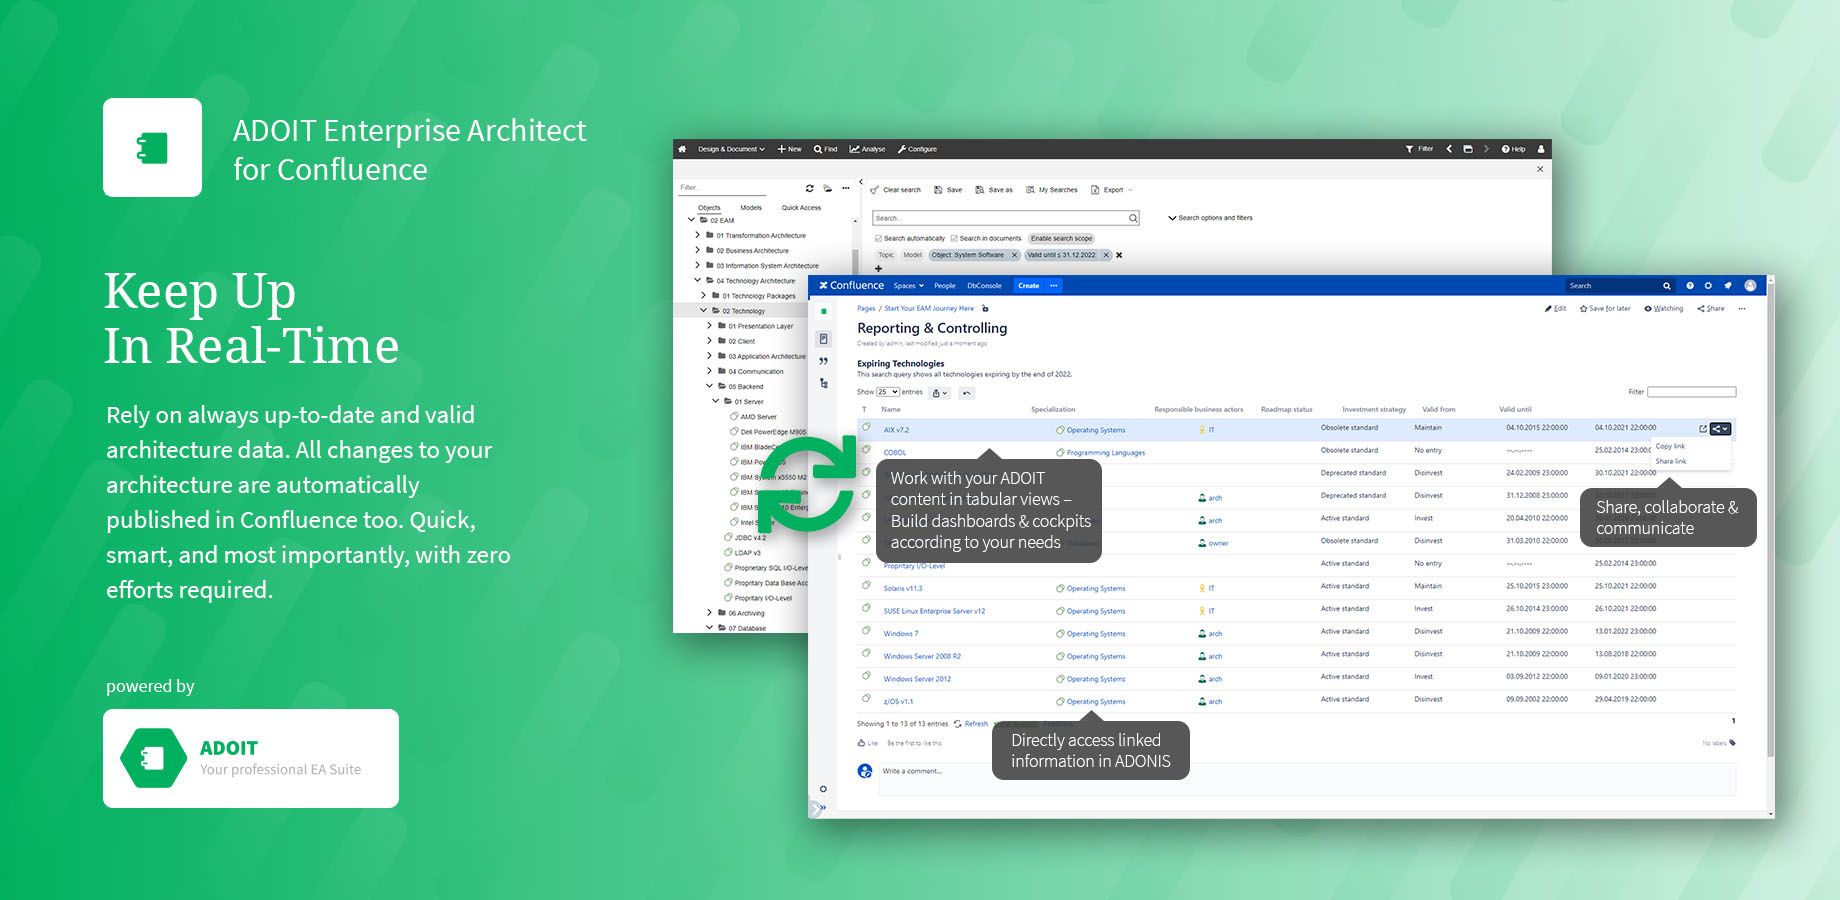This screenshot has width=1840, height=900.
Task: Expand 01 Transformation Architecture folder
Action: [698, 235]
